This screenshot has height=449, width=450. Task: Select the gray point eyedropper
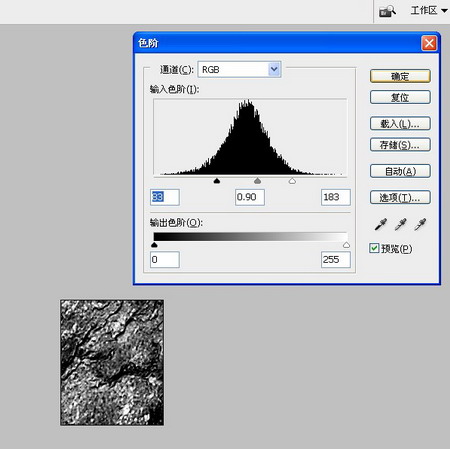pyautogui.click(x=400, y=225)
